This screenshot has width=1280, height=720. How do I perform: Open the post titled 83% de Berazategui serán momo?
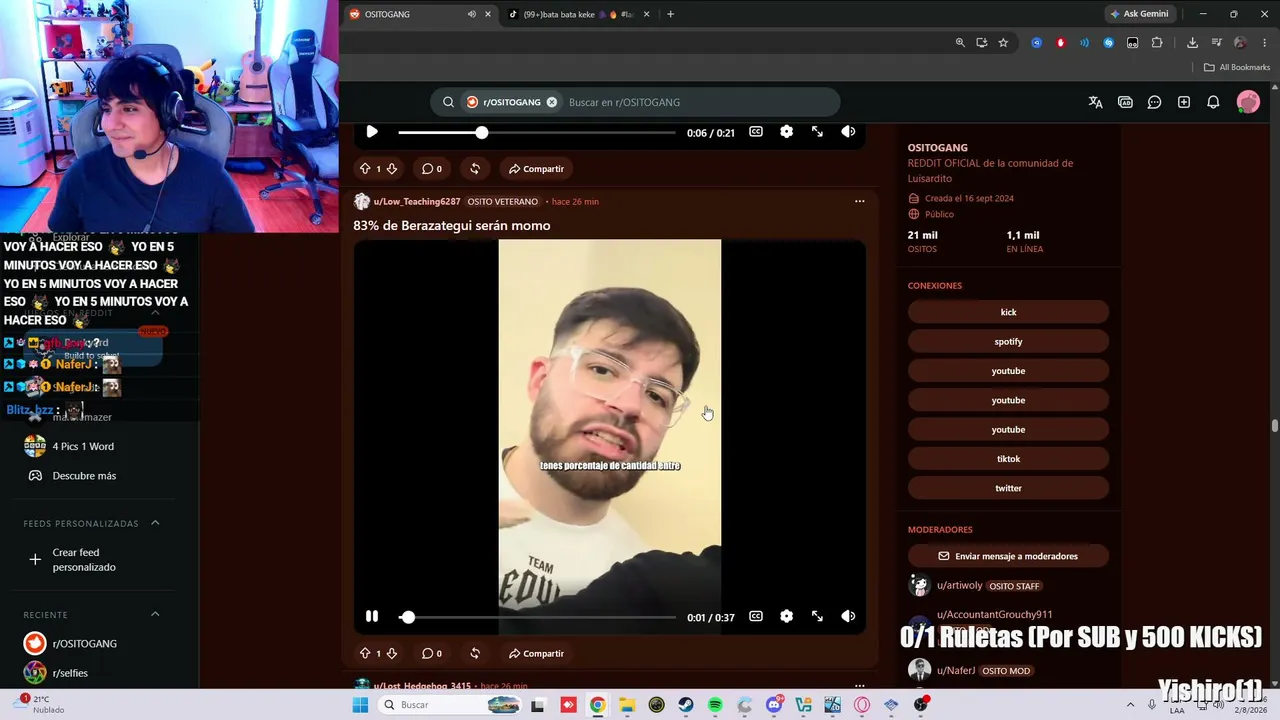click(x=452, y=226)
